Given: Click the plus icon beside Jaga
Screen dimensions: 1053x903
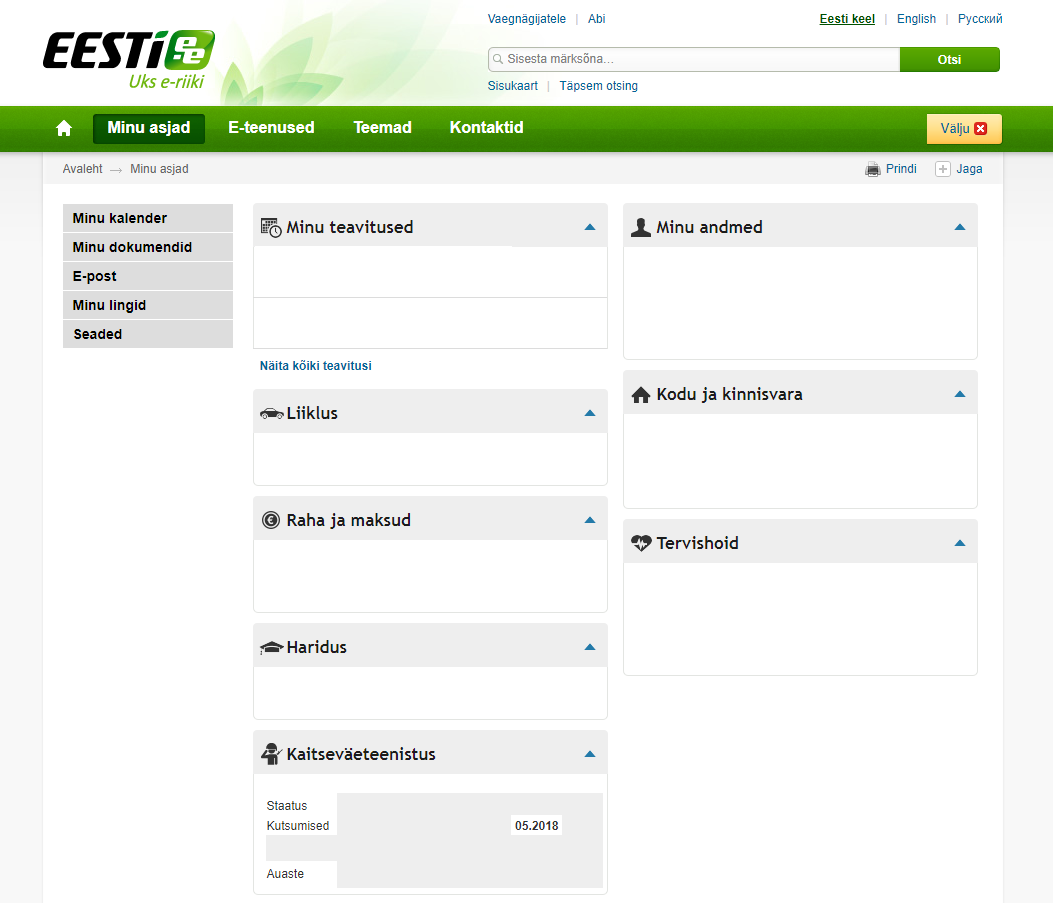Looking at the screenshot, I should click(942, 169).
